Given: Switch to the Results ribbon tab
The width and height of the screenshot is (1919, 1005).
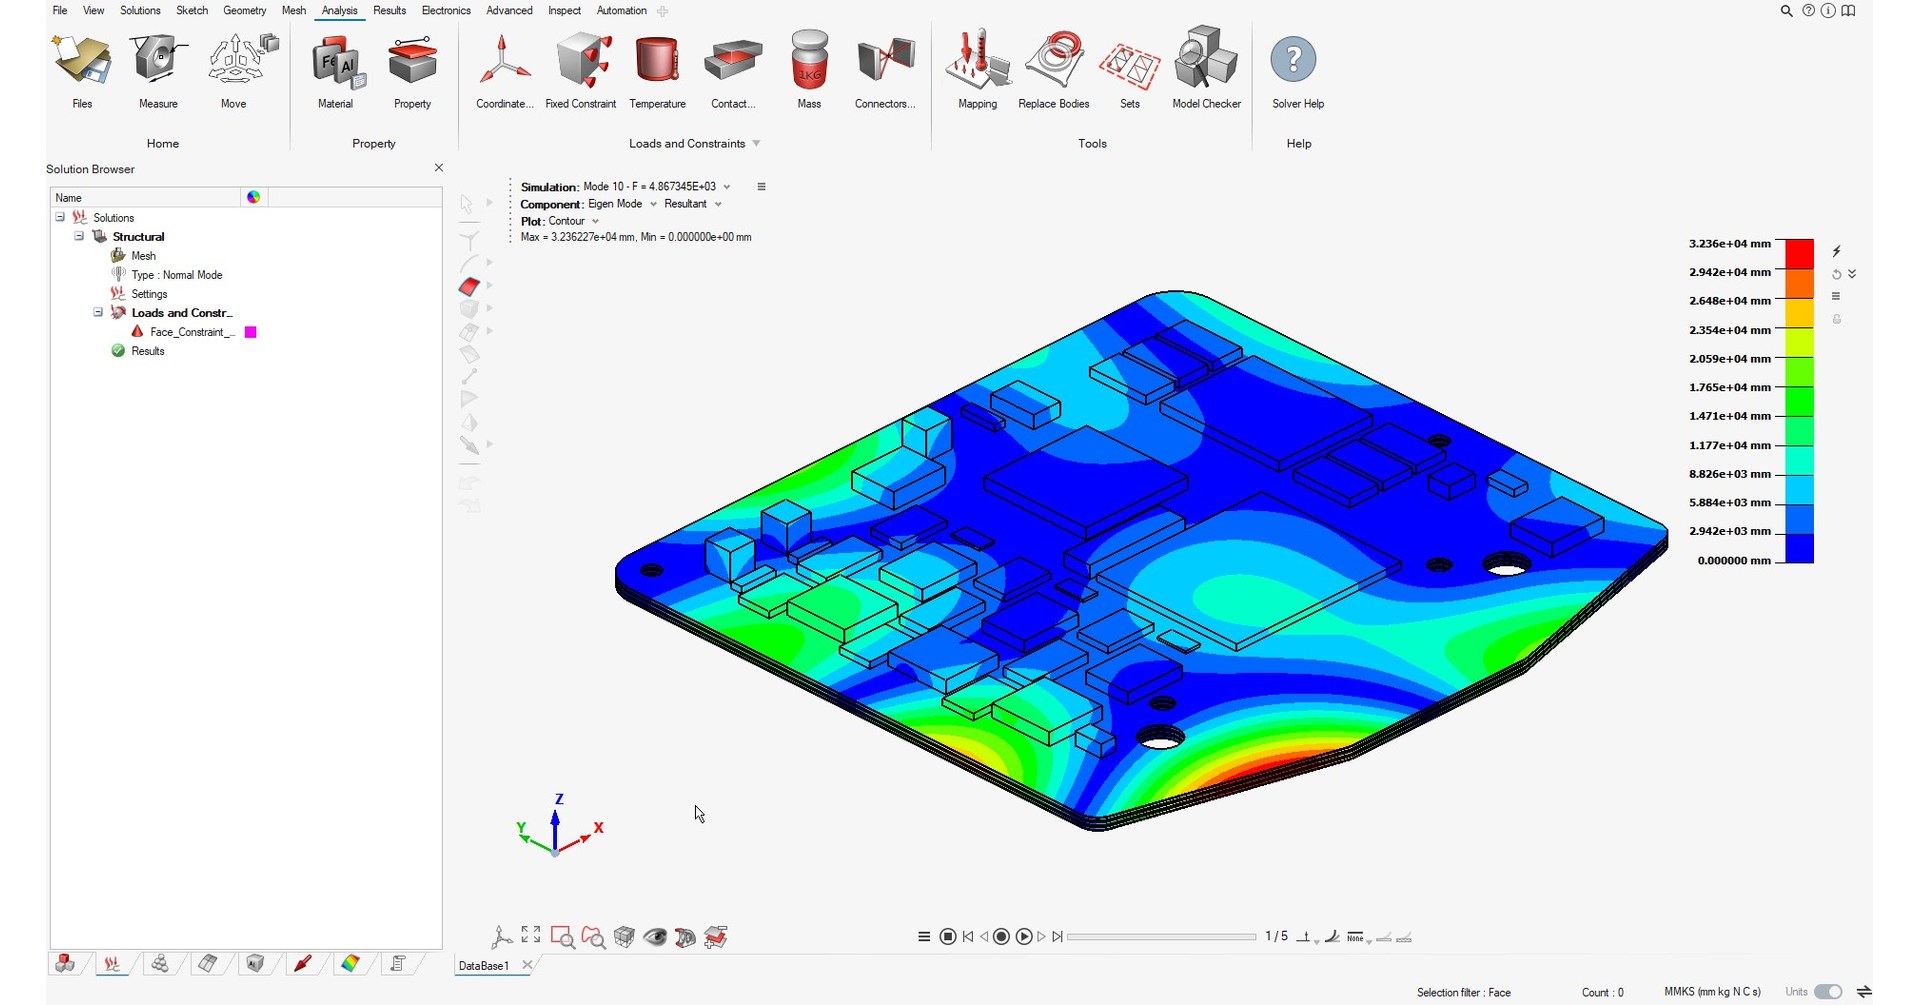Looking at the screenshot, I should click(x=389, y=10).
